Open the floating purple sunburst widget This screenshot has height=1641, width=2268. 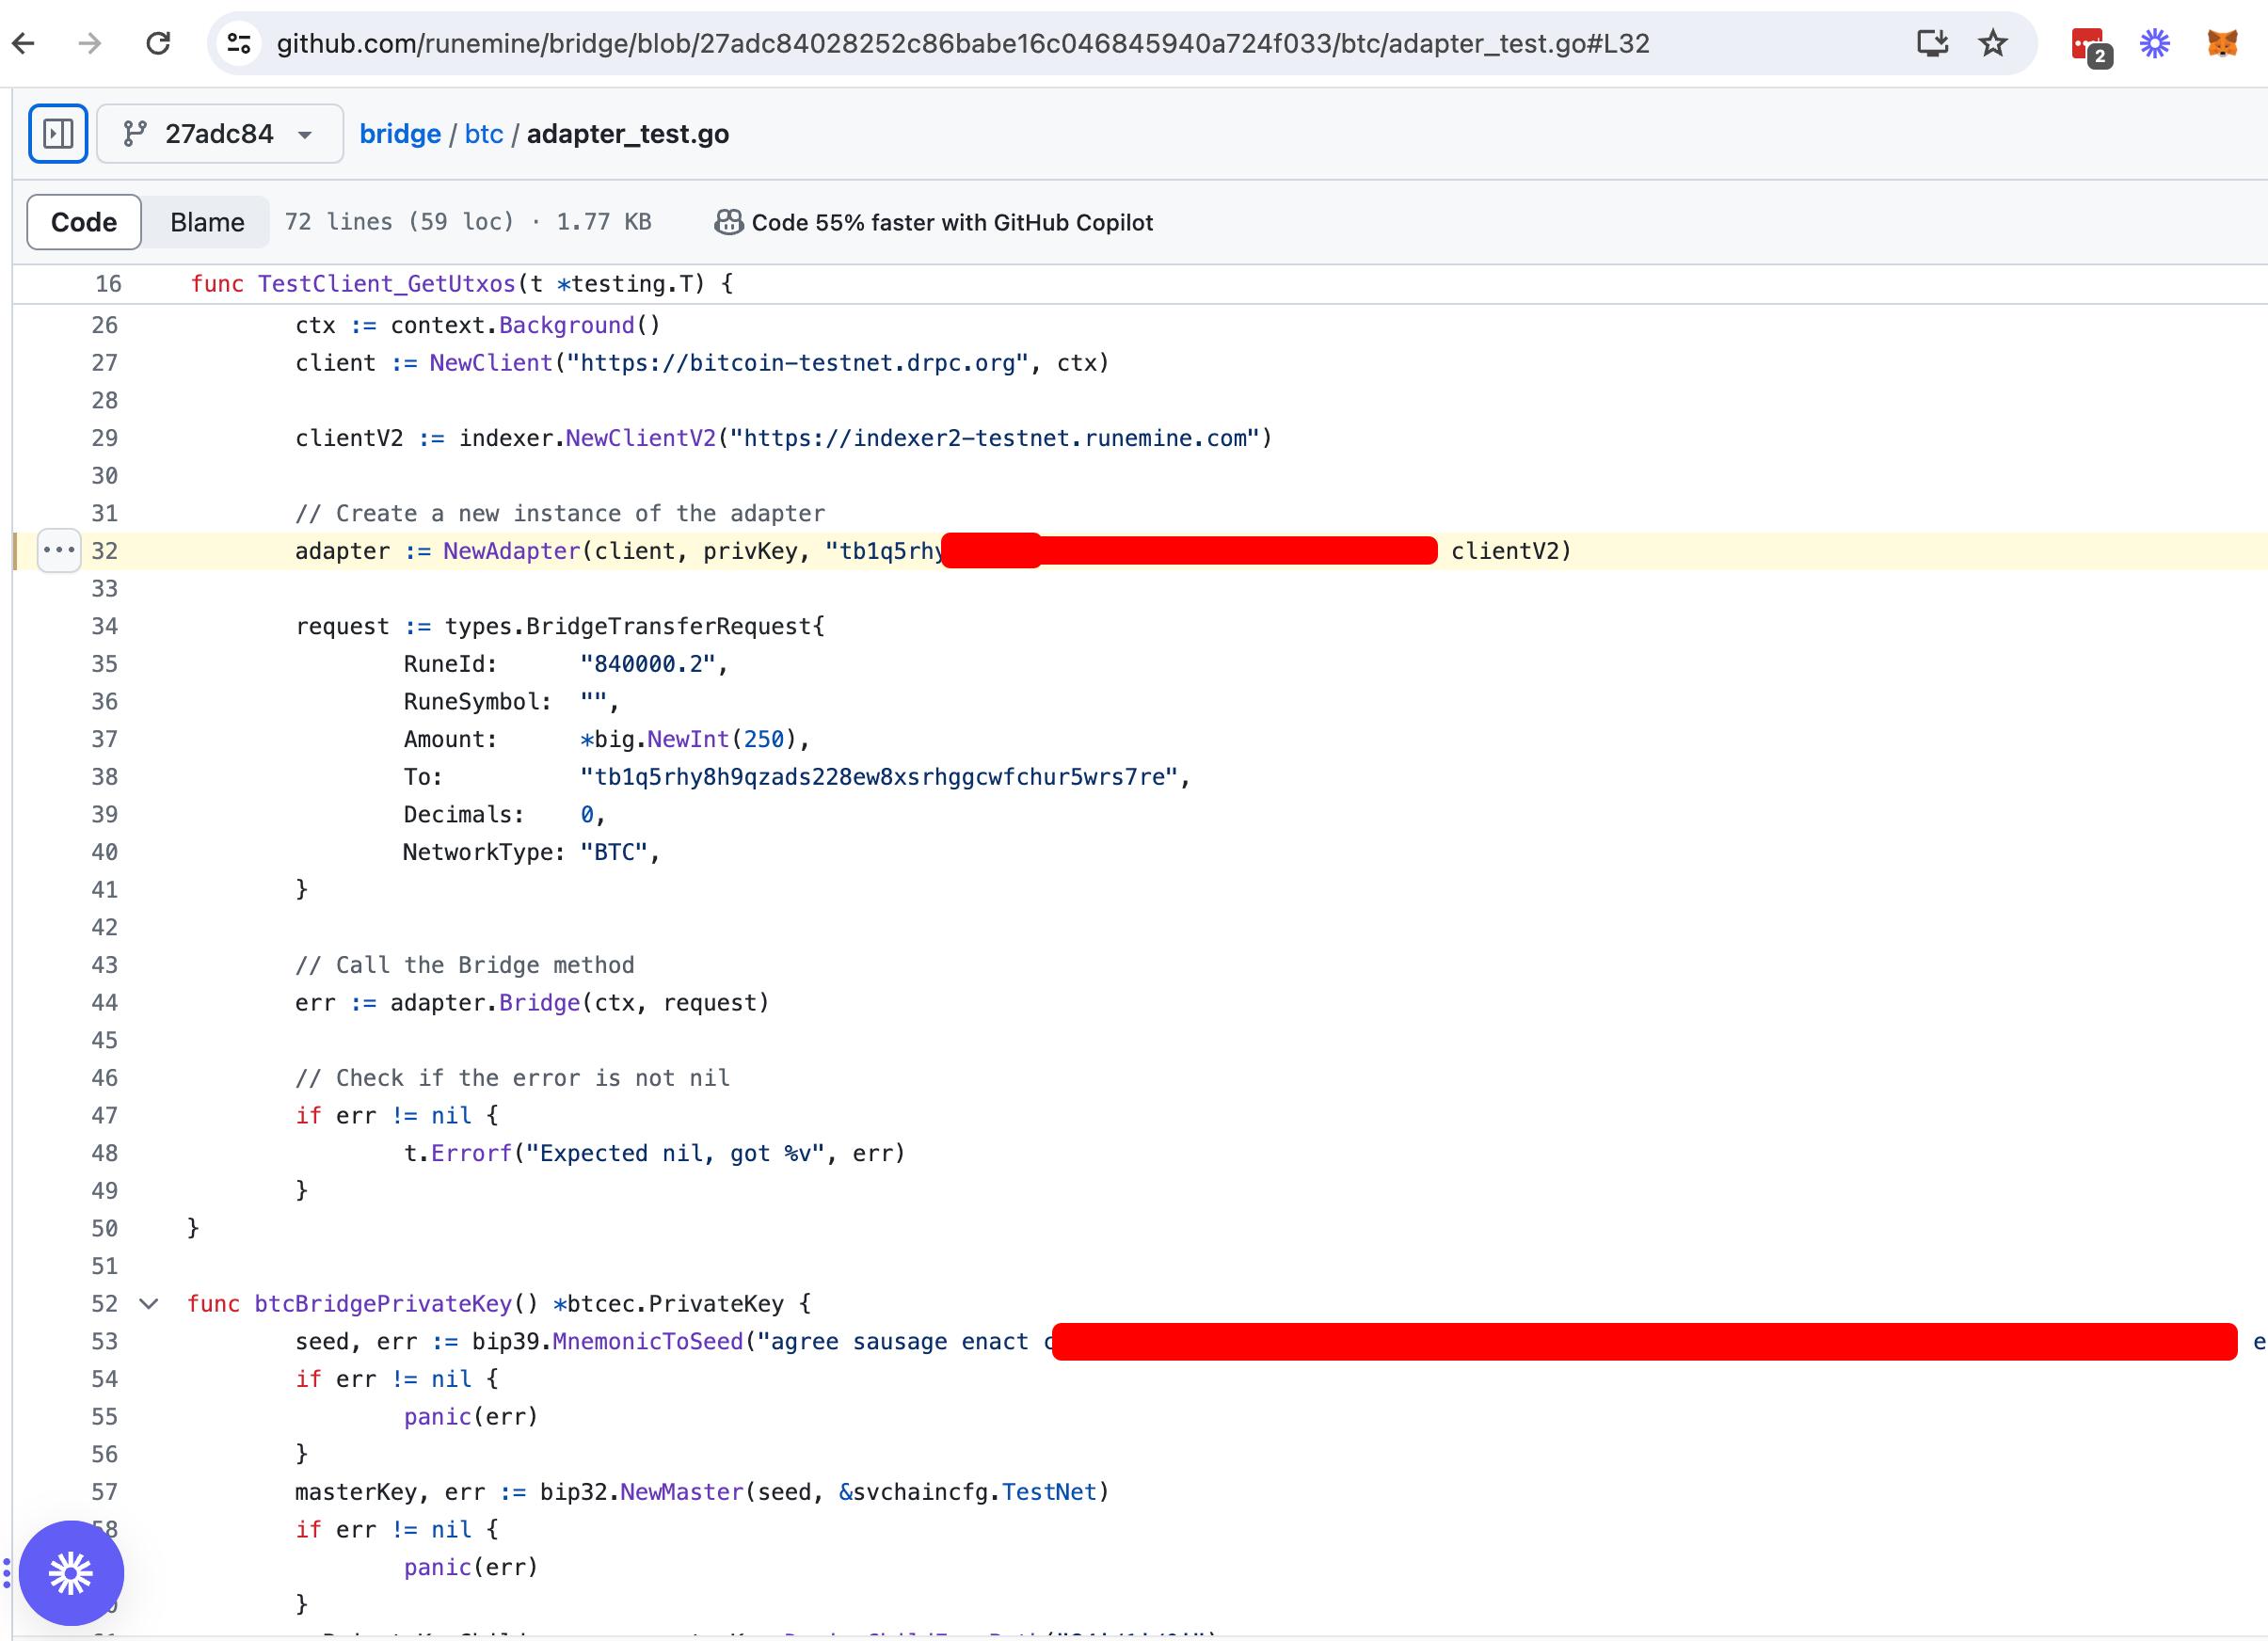click(x=71, y=1573)
